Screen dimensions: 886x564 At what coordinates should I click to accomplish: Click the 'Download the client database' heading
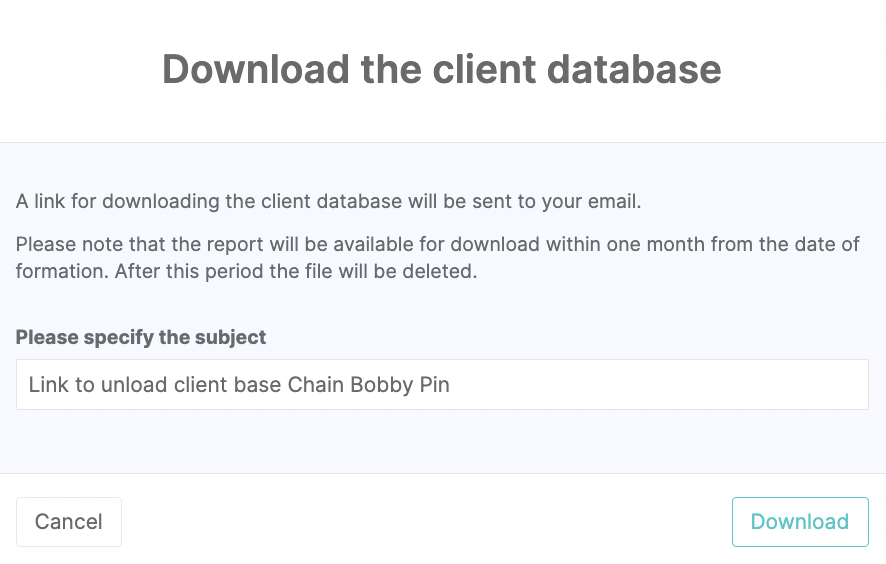[x=442, y=70]
